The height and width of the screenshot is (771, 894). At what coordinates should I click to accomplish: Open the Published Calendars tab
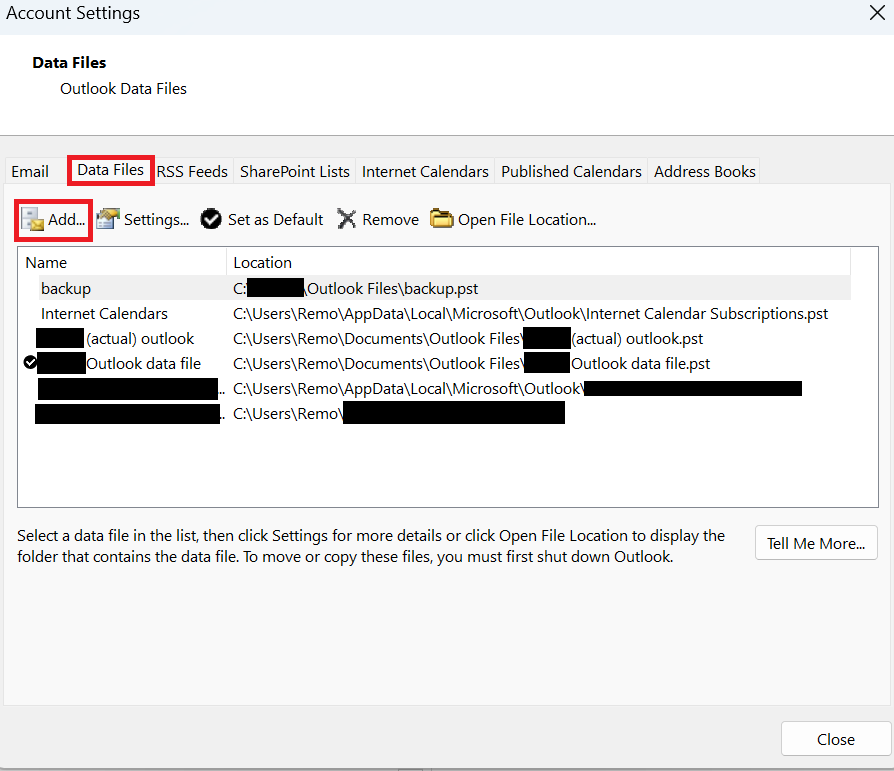click(570, 171)
